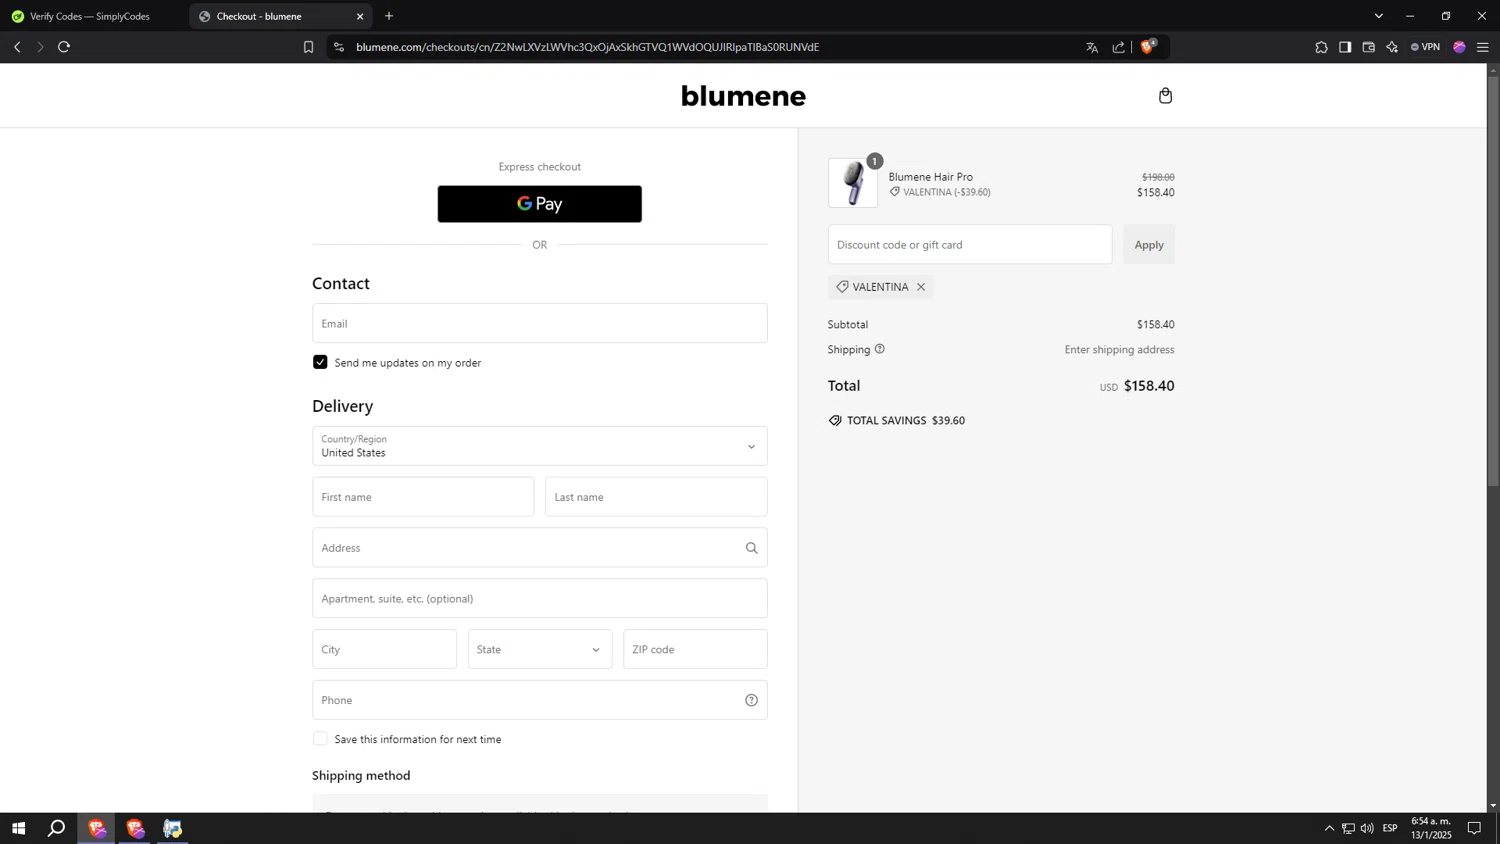
Task: Click the VPN button
Action: pos(1425,47)
